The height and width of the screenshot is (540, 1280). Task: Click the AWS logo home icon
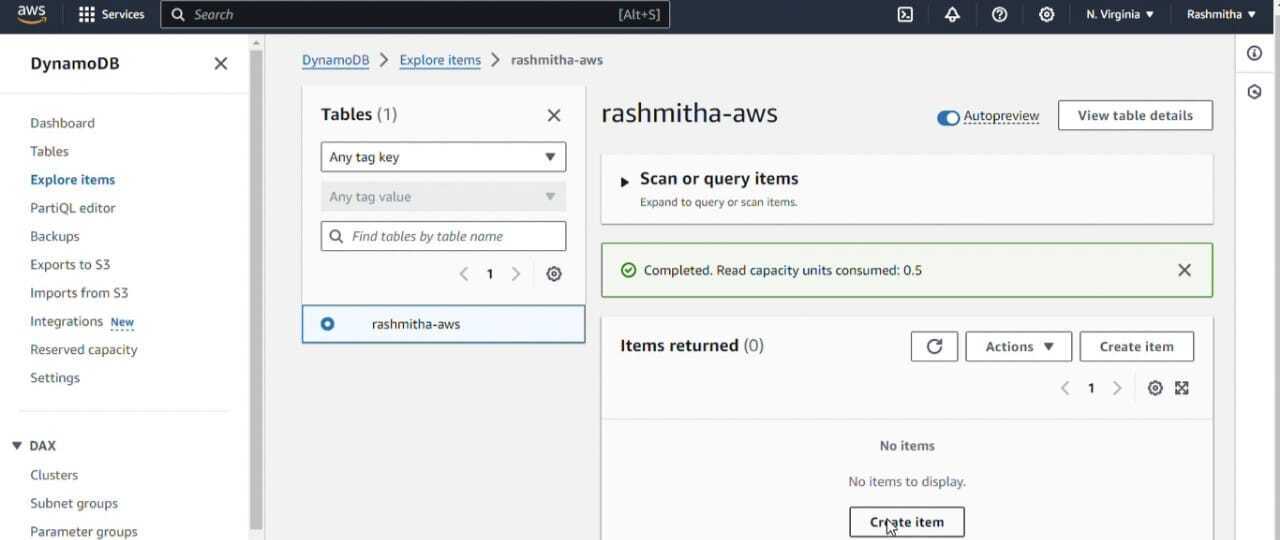point(31,14)
